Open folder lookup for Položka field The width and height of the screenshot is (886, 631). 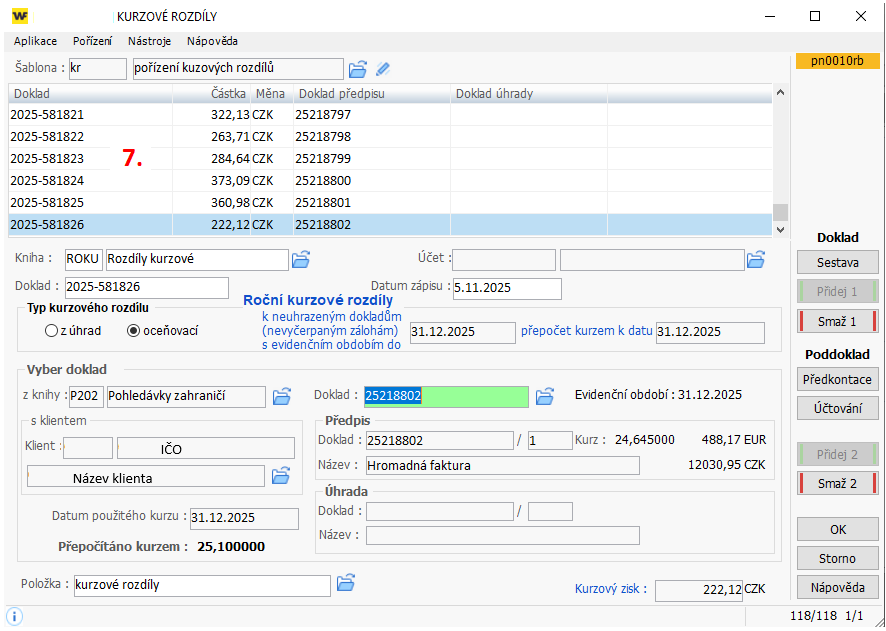pos(345,583)
